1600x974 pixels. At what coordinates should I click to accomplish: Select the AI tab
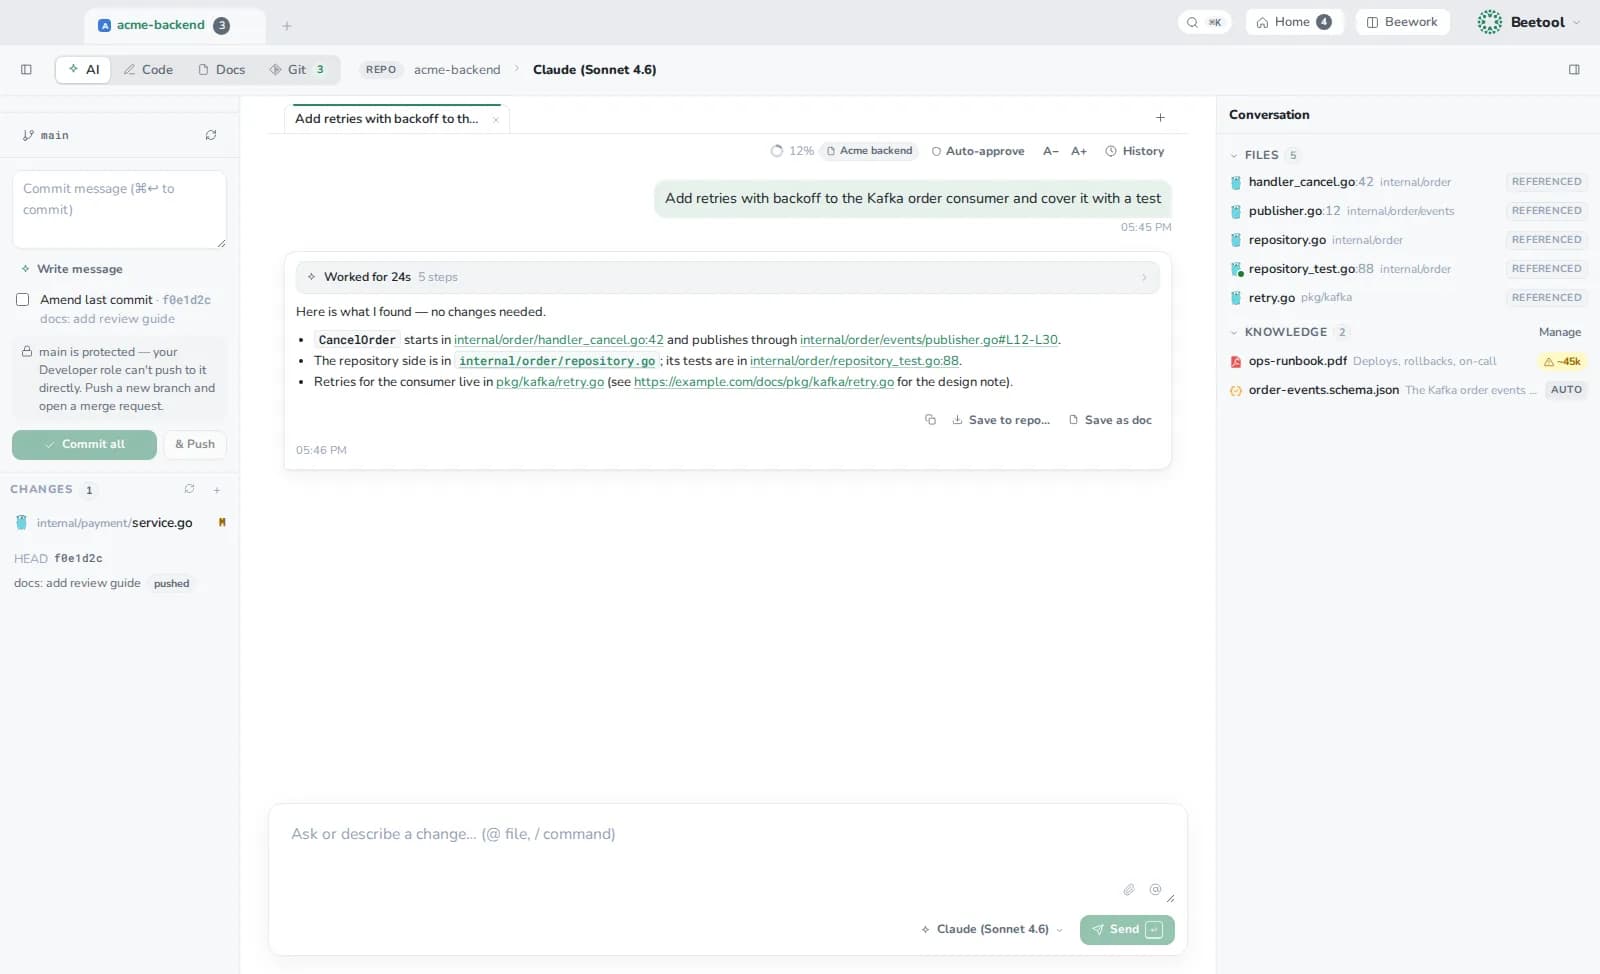[84, 69]
